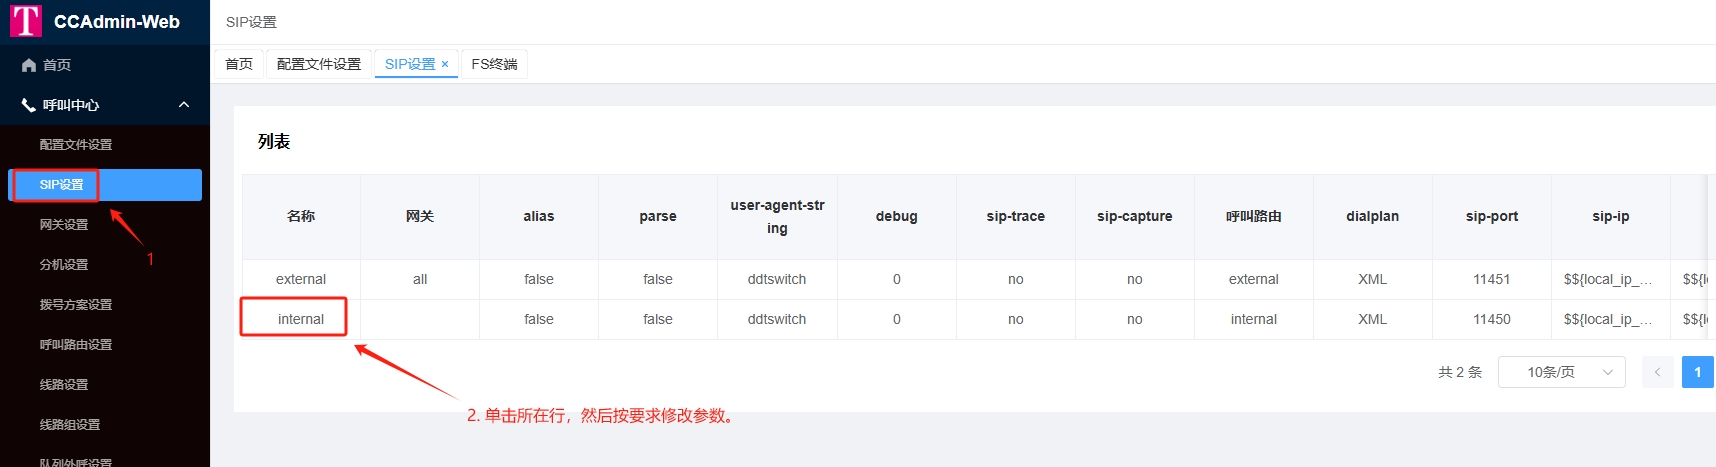Click the home icon in sidebar
1716x467 pixels.
(x=29, y=65)
